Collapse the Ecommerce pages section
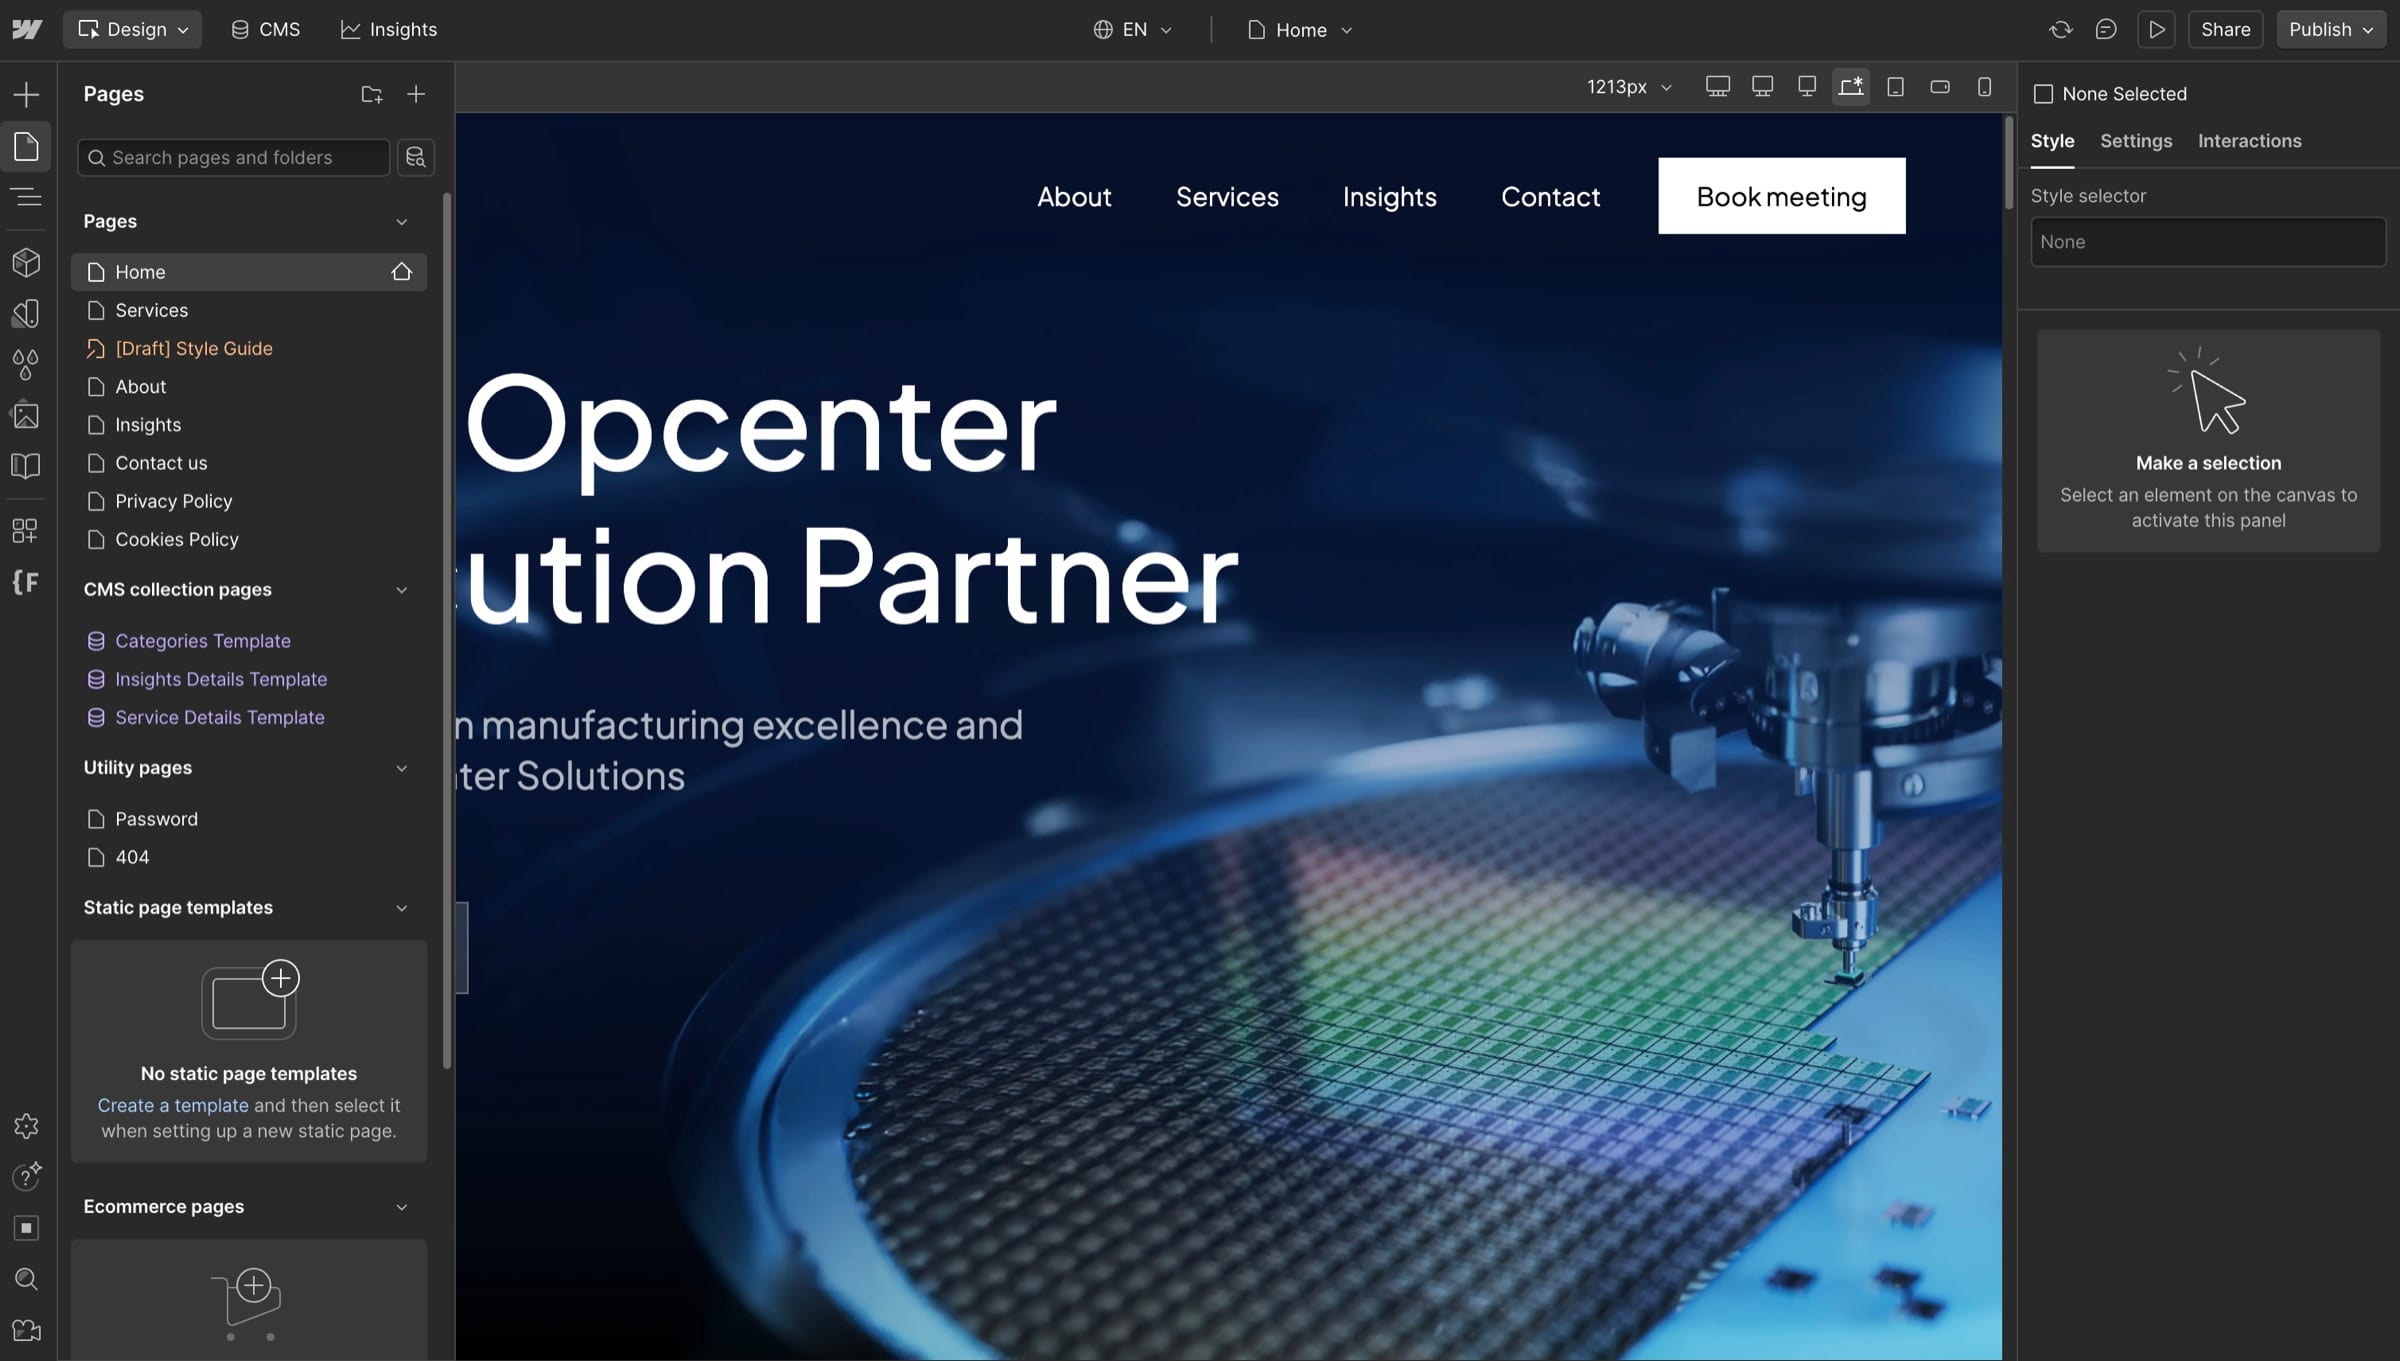Image resolution: width=2400 pixels, height=1361 pixels. point(402,1207)
